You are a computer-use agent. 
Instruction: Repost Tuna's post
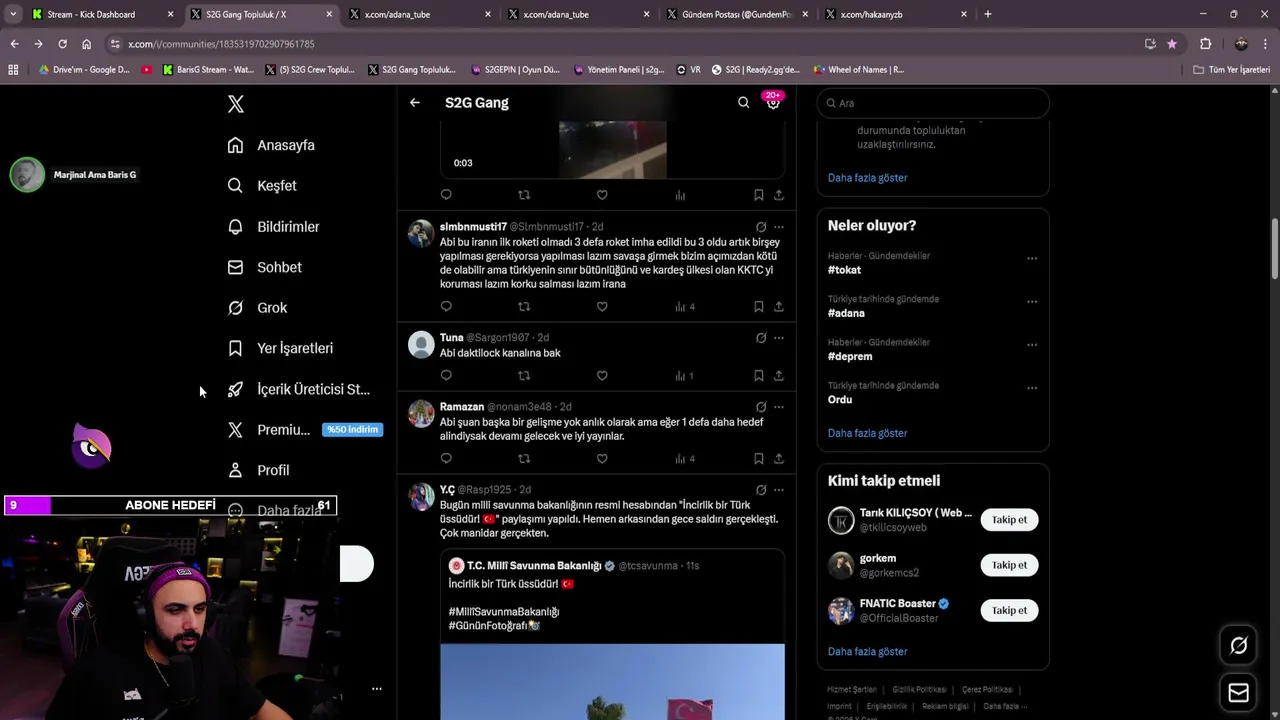524,376
